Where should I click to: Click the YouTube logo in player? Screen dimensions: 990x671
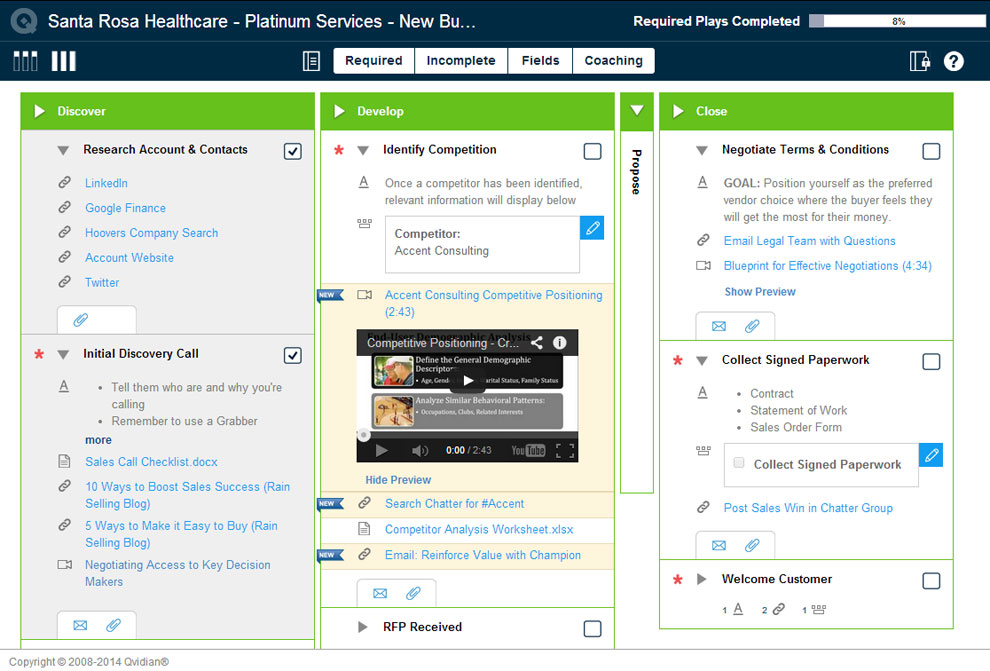[528, 451]
